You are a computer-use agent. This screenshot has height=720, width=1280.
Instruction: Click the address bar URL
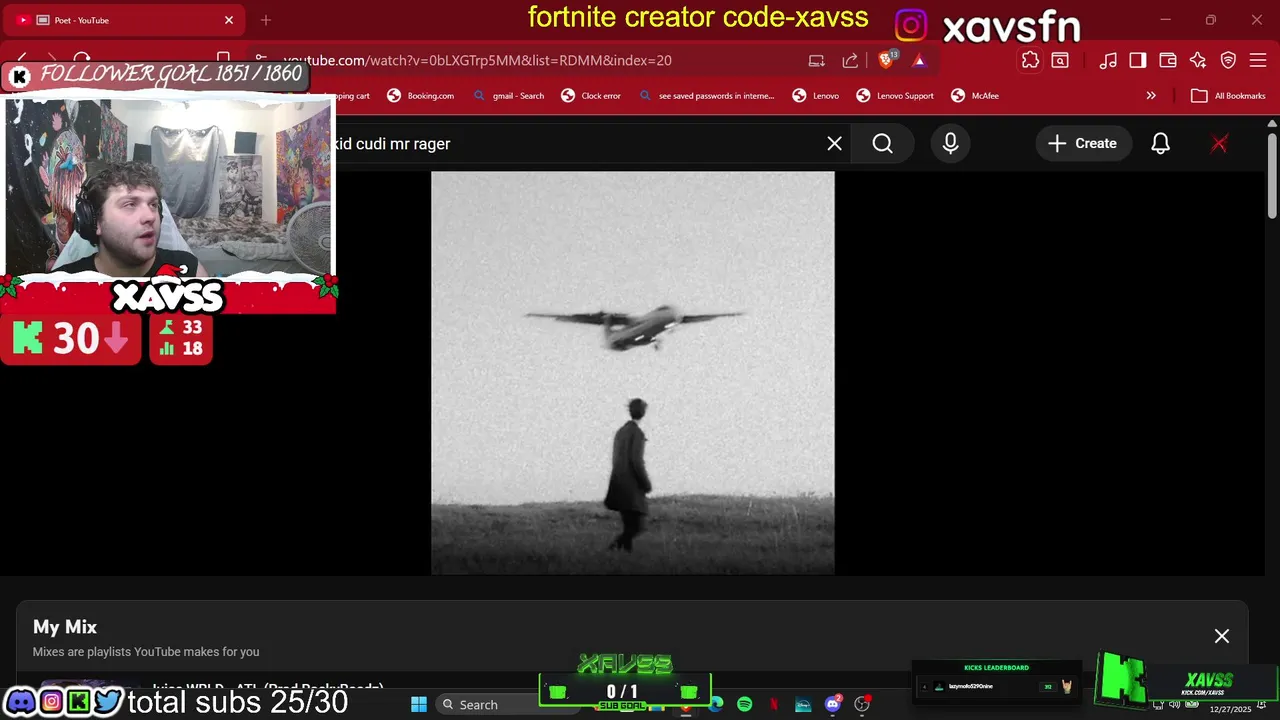point(477,61)
